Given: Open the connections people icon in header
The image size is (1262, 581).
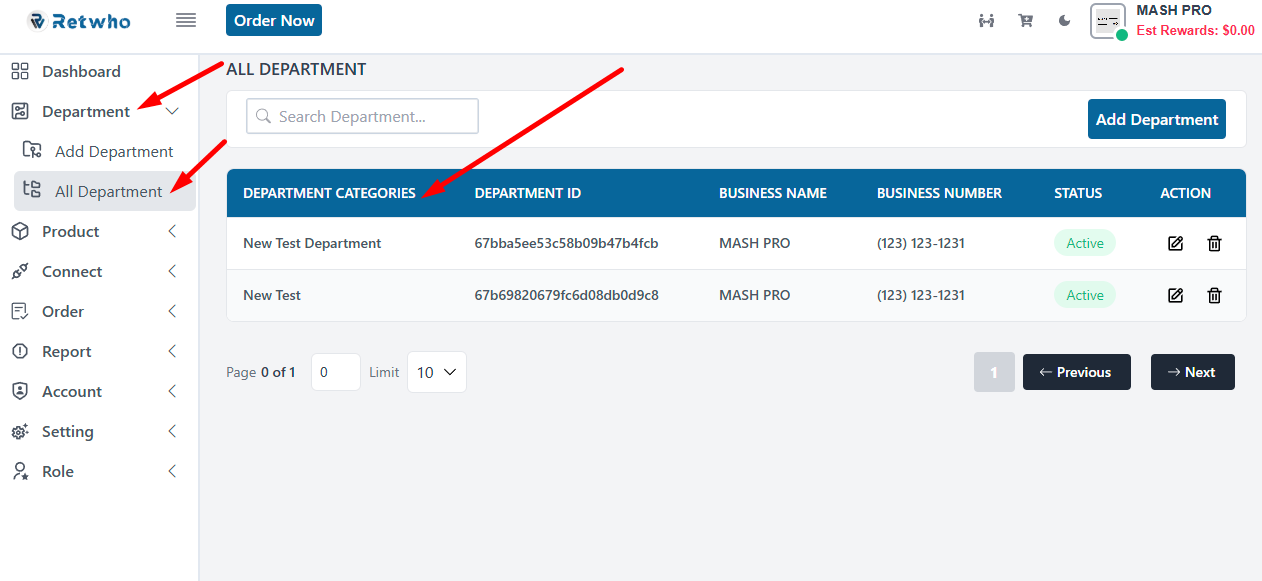Looking at the screenshot, I should [986, 20].
